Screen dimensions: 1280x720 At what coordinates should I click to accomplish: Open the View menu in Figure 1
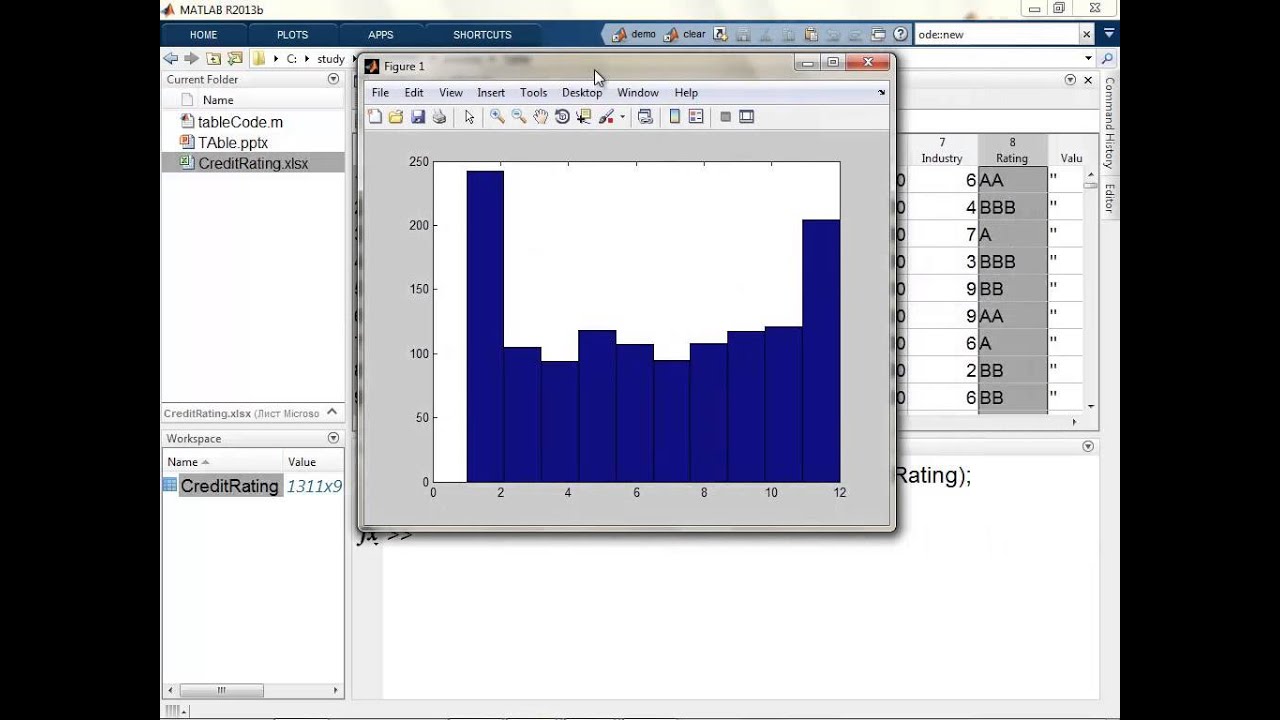point(451,93)
